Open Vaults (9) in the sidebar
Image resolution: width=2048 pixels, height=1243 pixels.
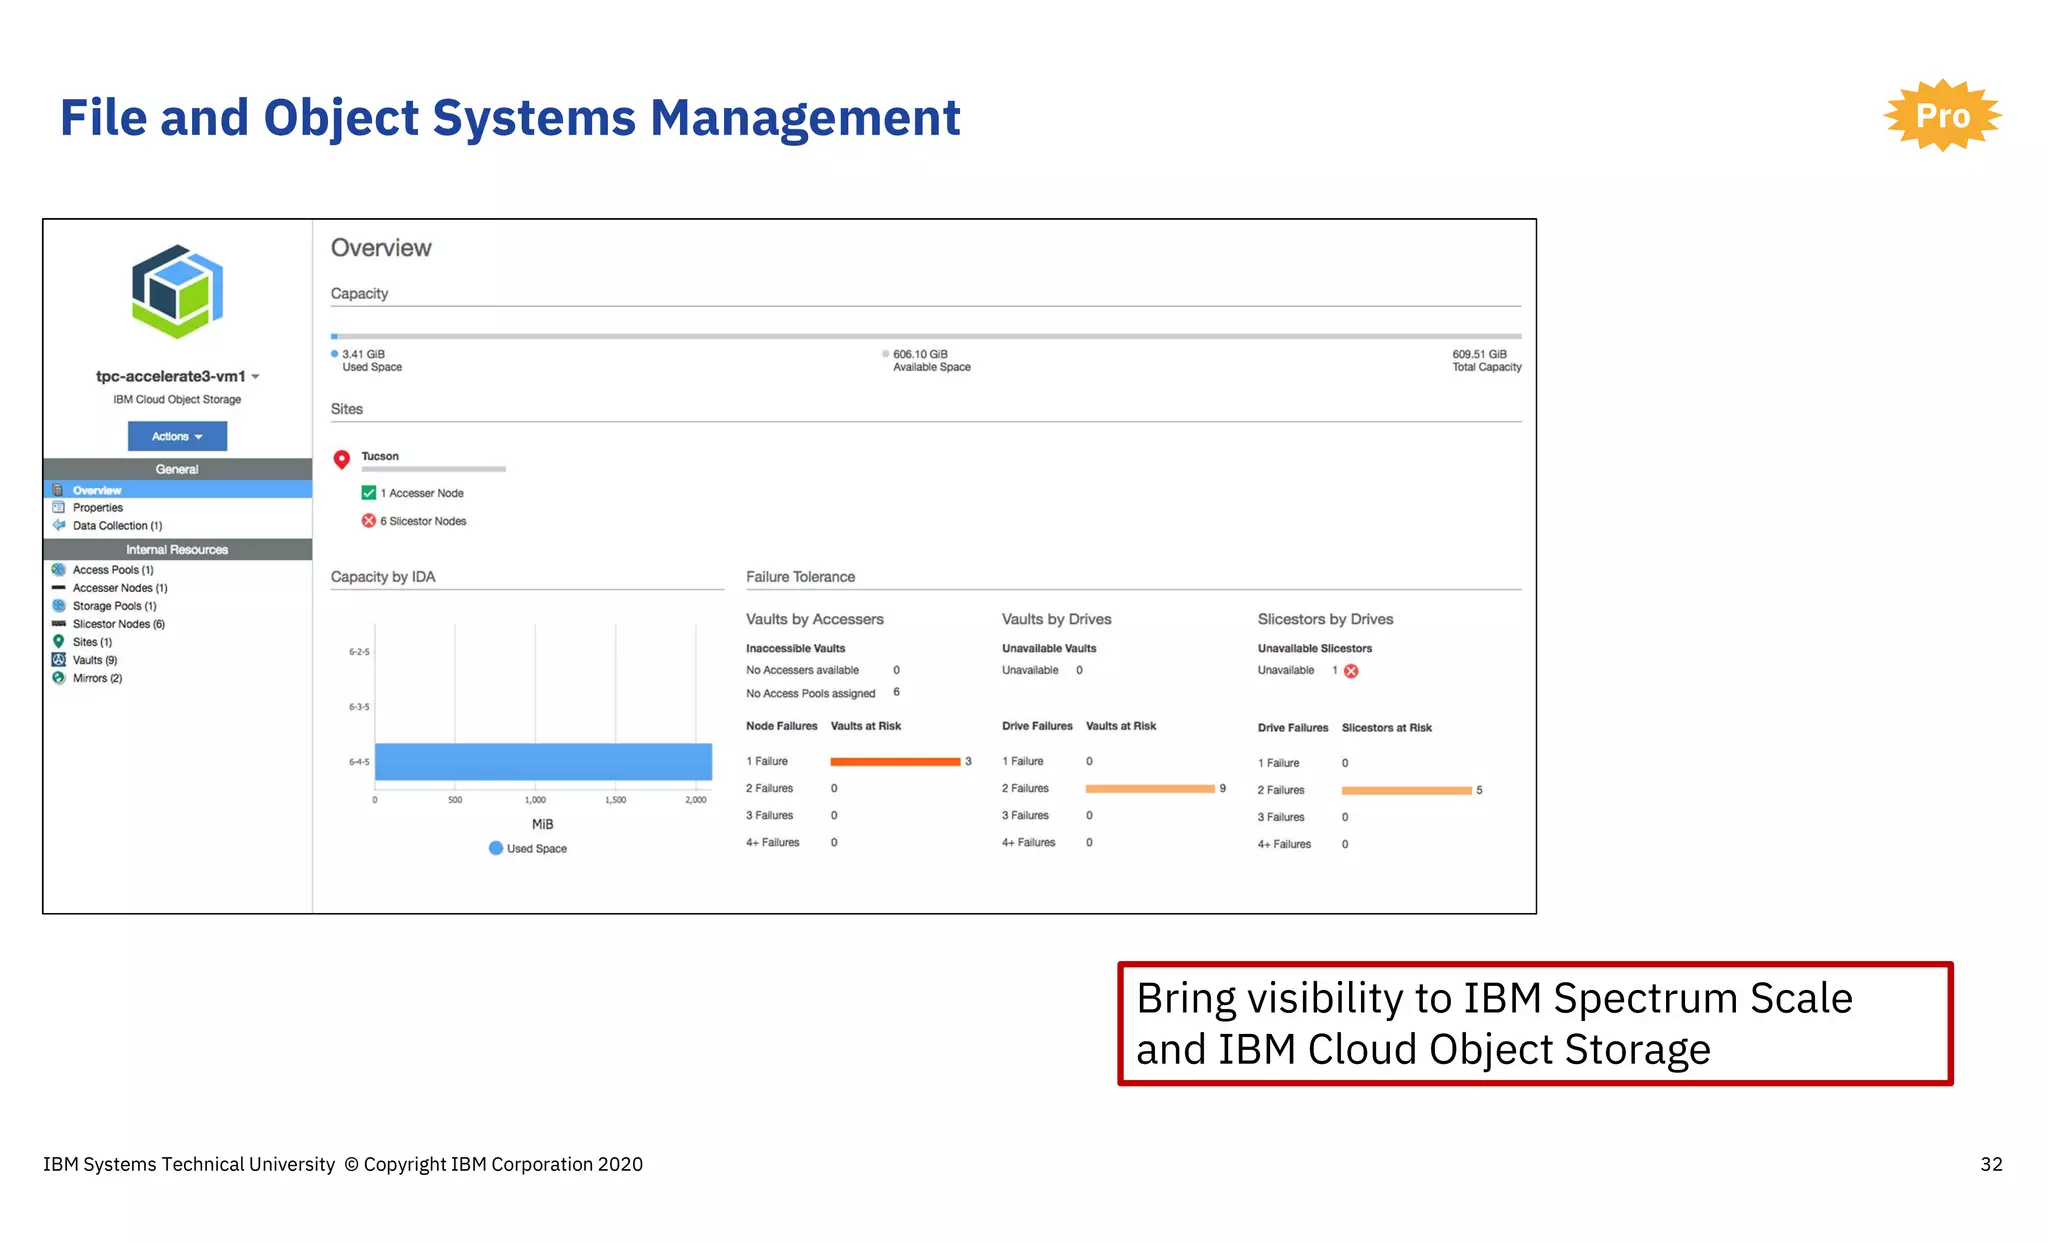tap(95, 660)
